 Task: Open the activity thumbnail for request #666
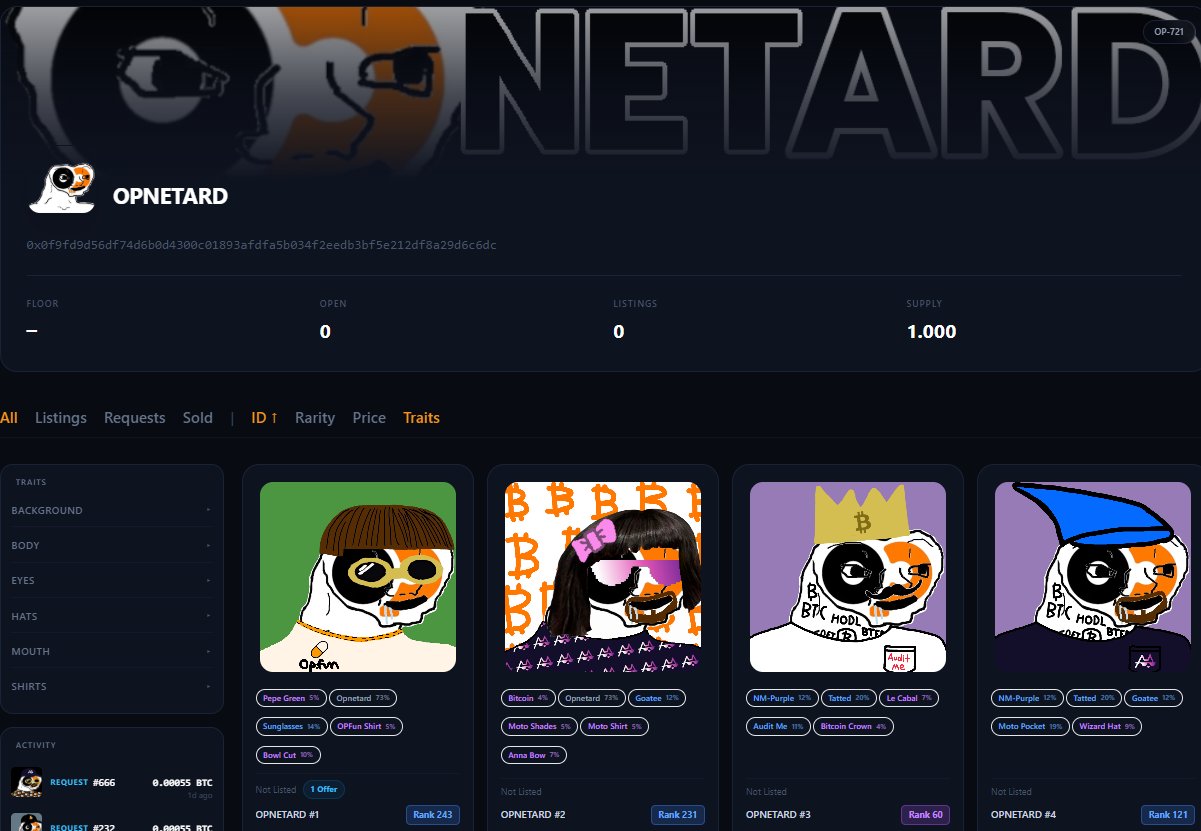[x=26, y=782]
